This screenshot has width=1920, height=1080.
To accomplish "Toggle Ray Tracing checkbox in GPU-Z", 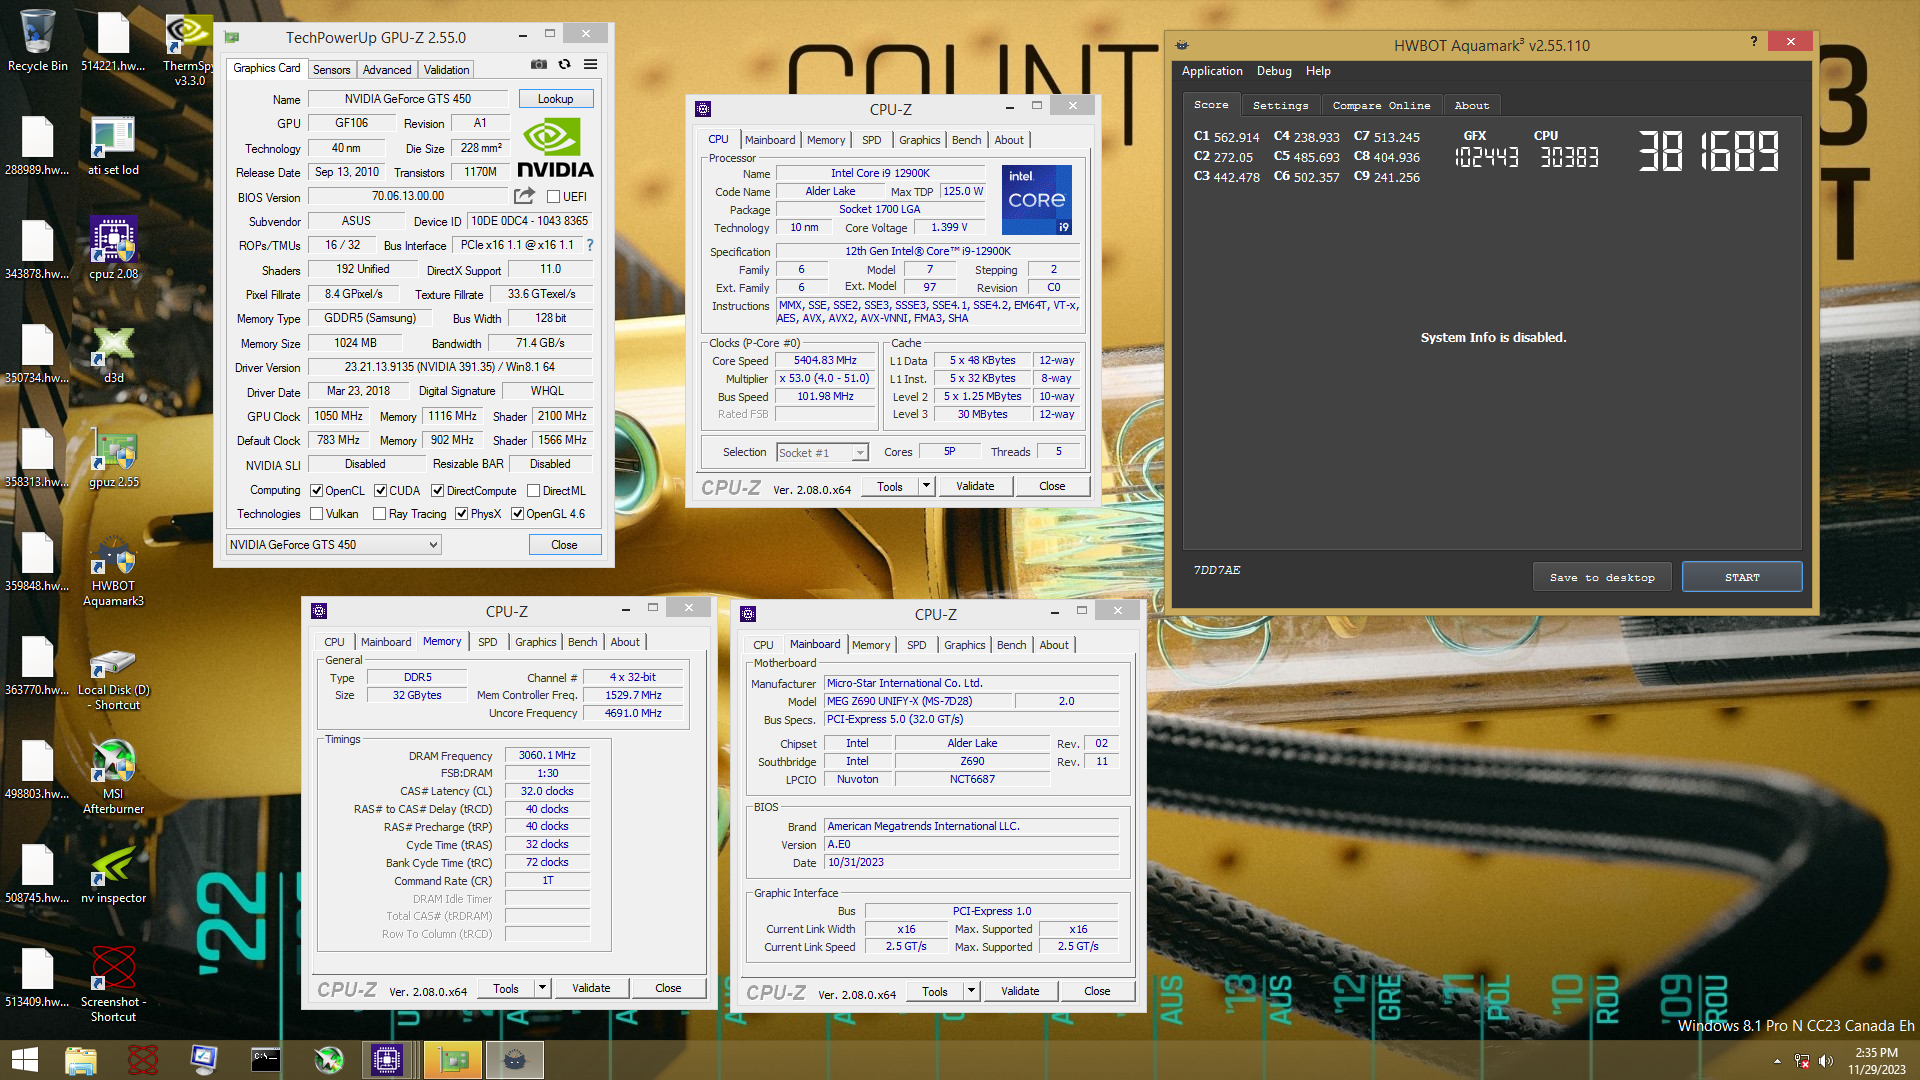I will tap(380, 514).
